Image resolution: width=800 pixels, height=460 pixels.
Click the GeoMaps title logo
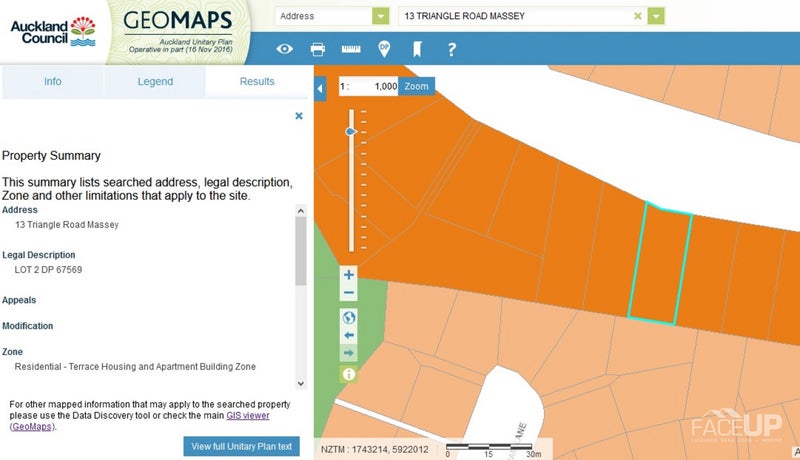pos(178,21)
